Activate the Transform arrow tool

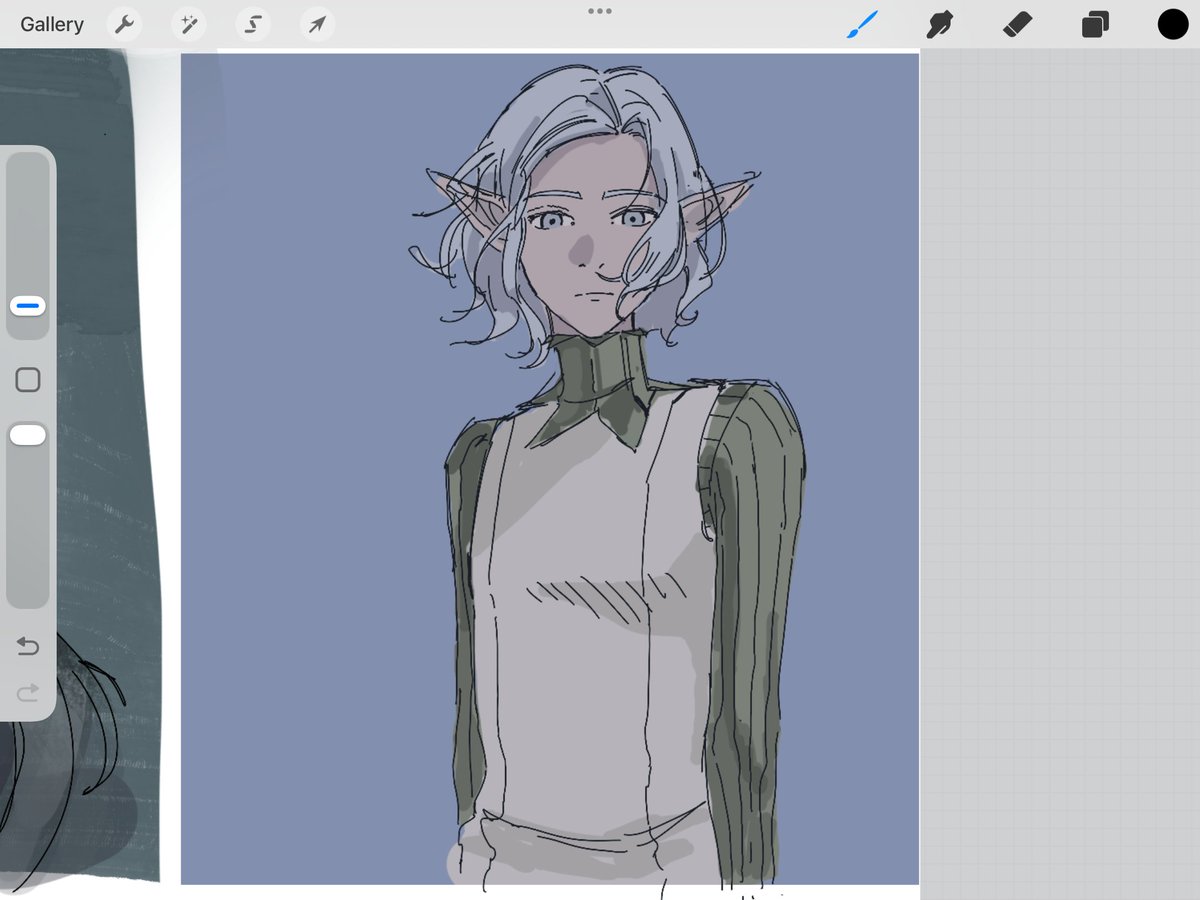pyautogui.click(x=317, y=24)
